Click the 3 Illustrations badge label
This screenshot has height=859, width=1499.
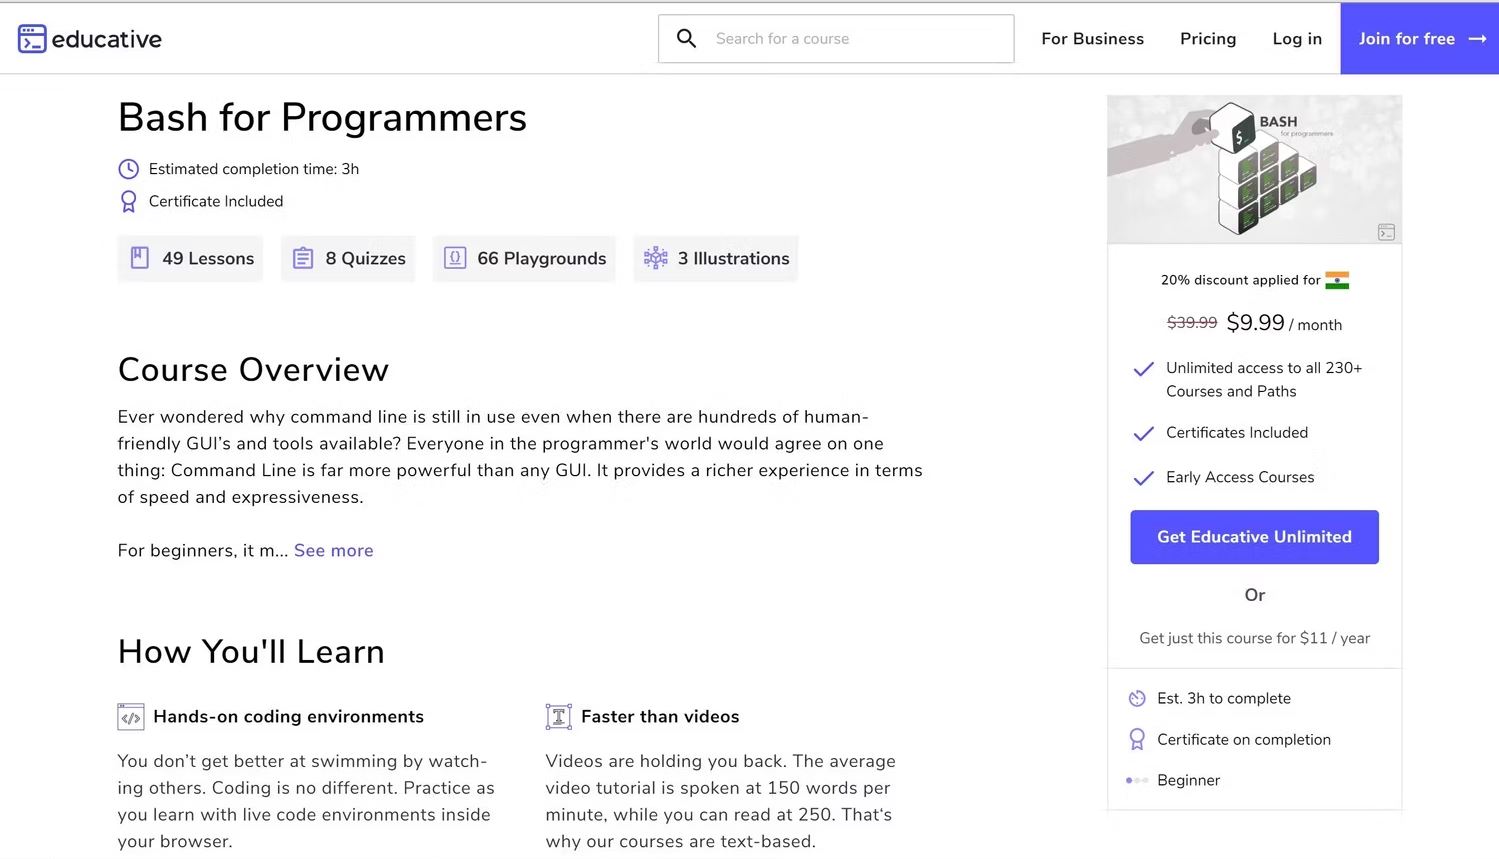point(733,258)
